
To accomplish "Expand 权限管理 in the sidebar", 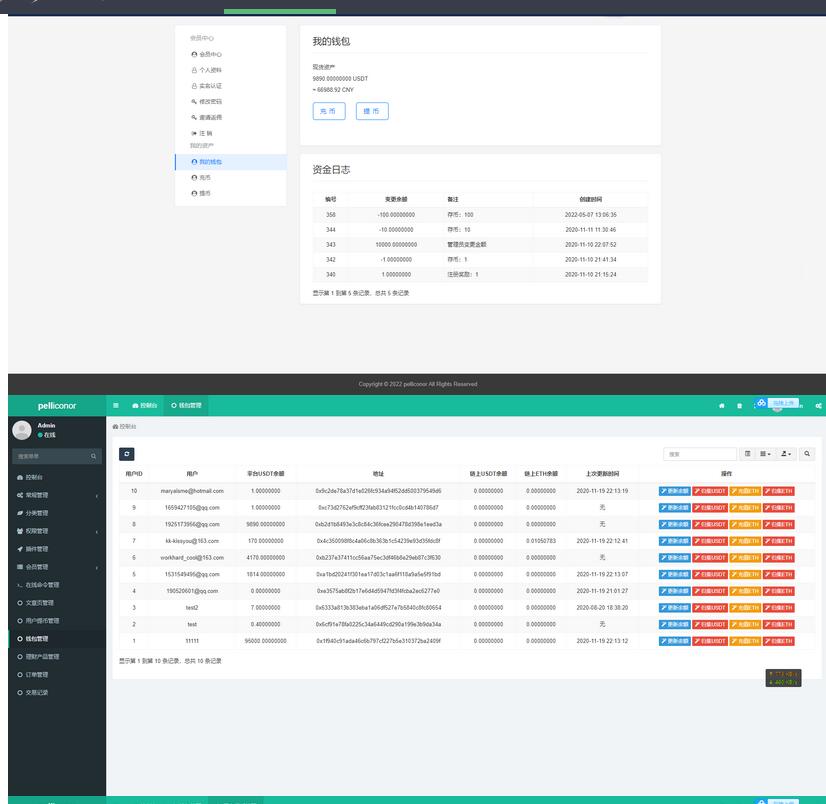I will (53, 531).
